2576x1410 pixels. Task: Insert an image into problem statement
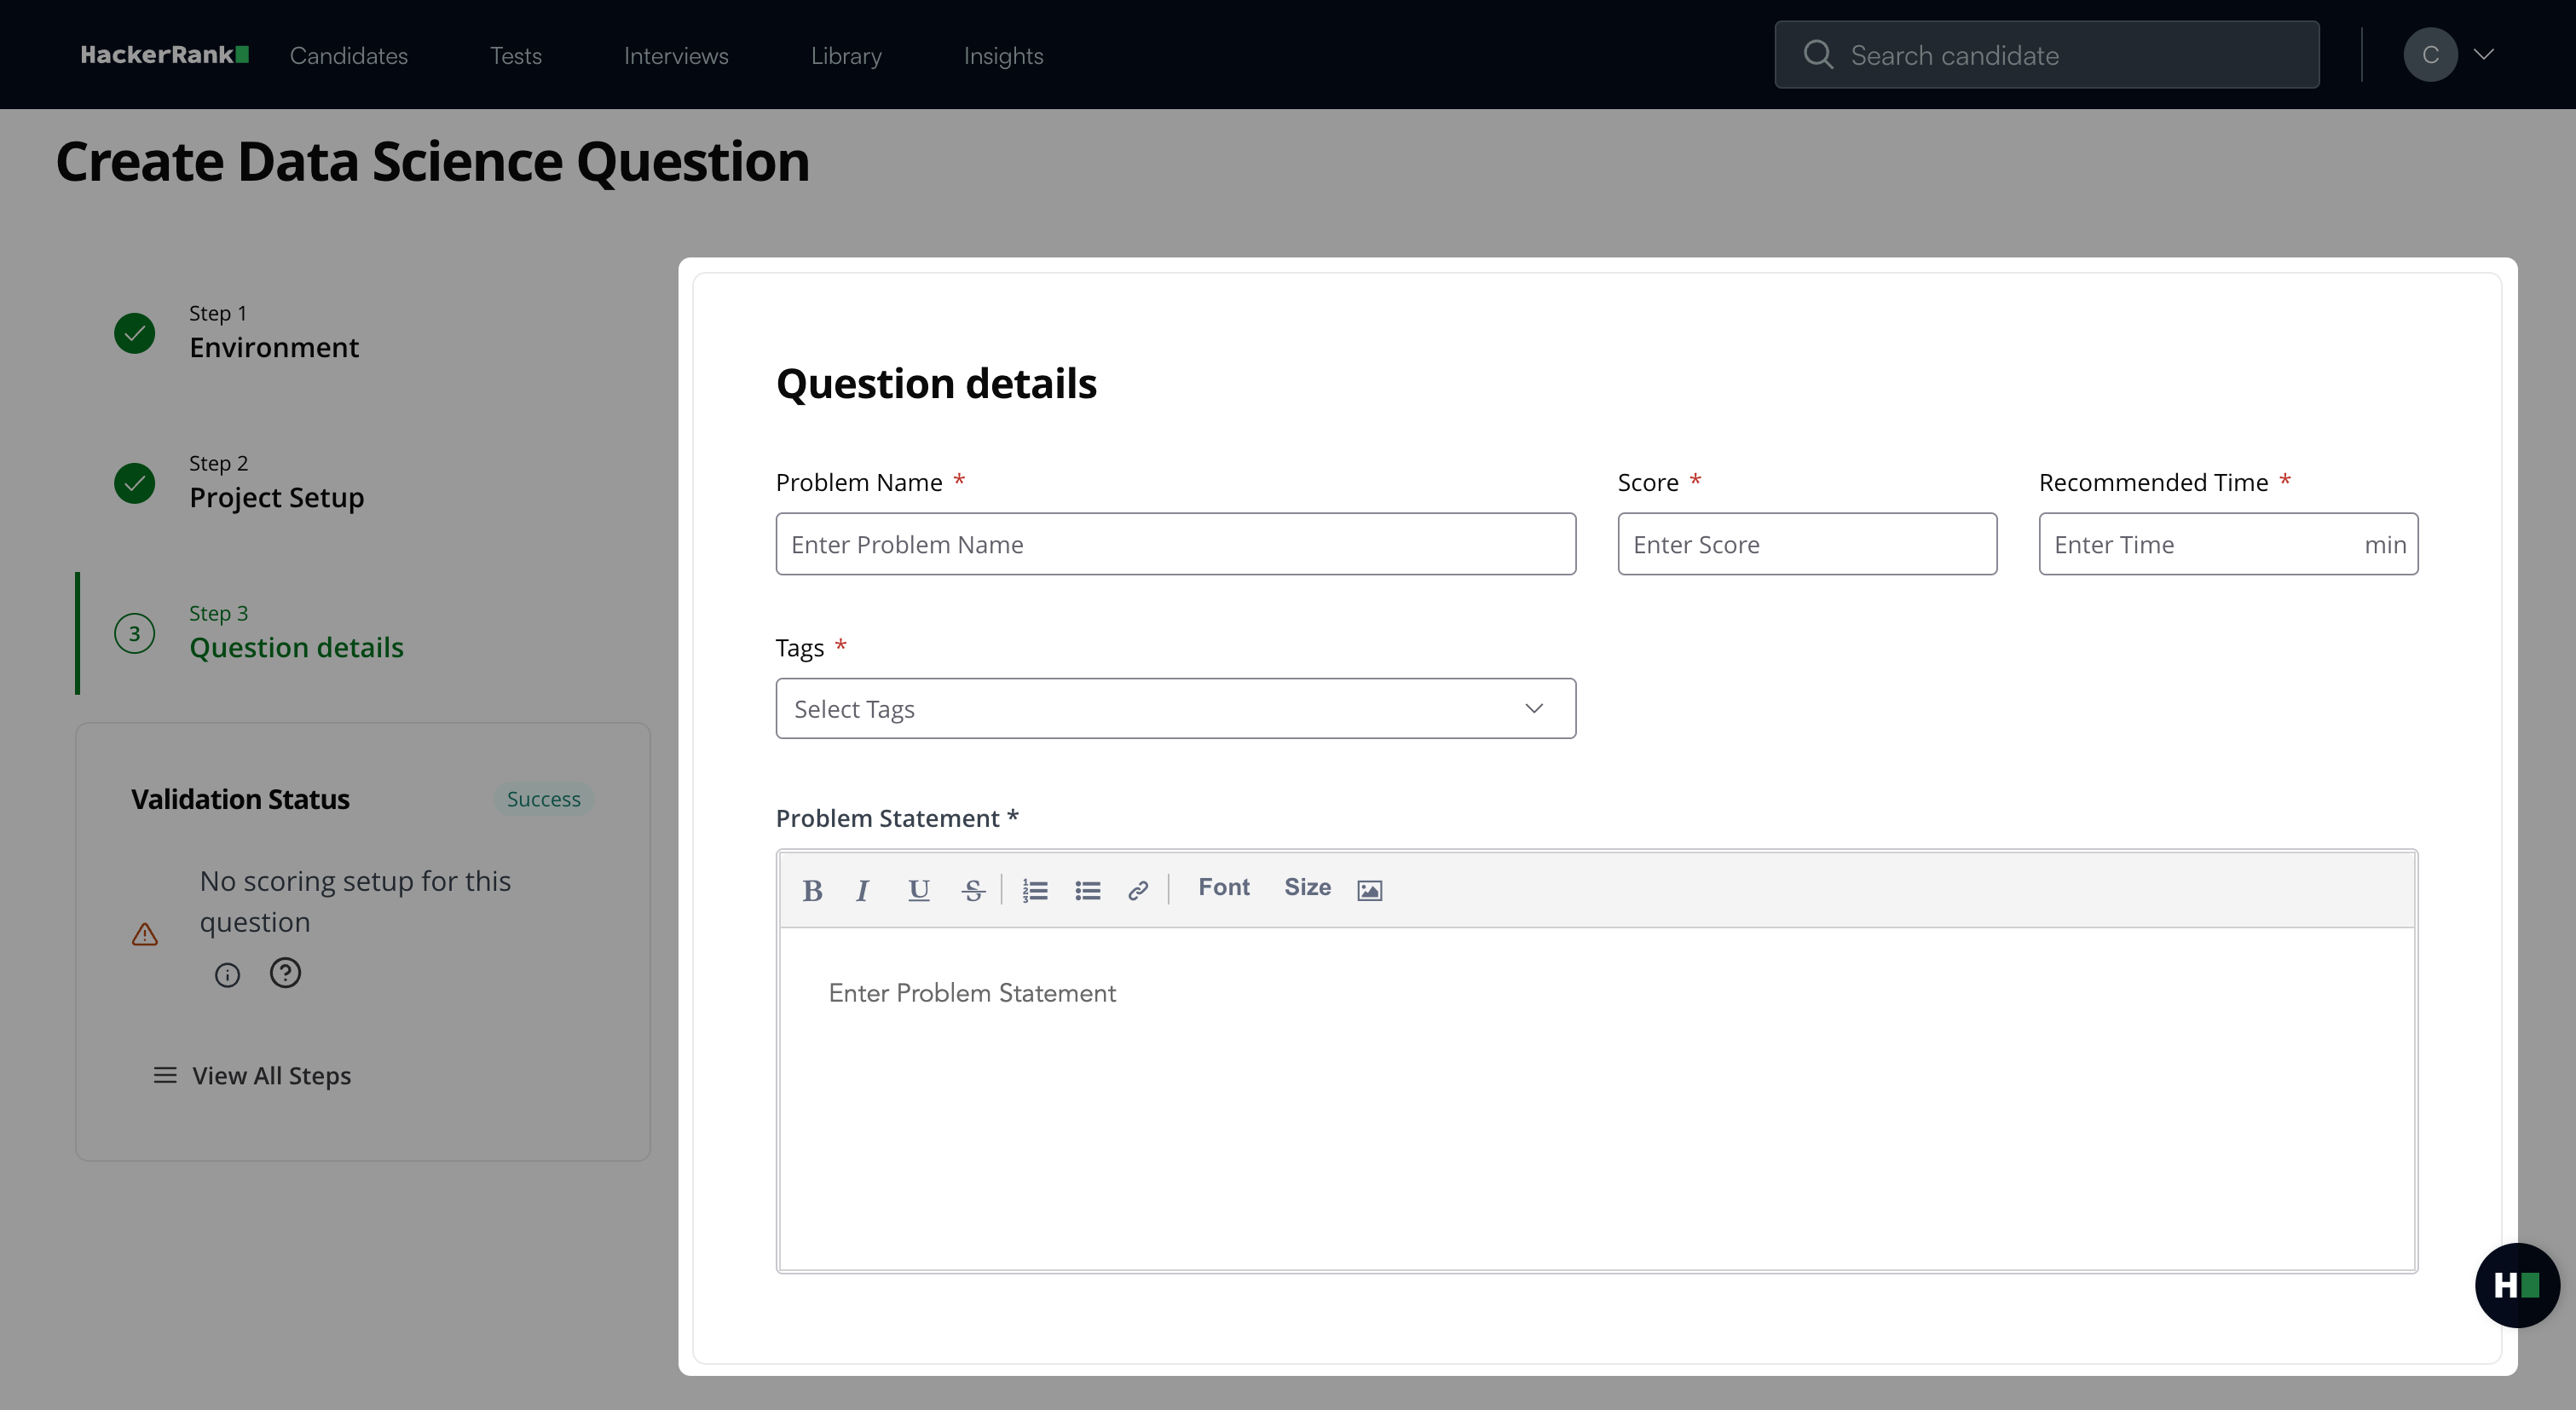1369,889
